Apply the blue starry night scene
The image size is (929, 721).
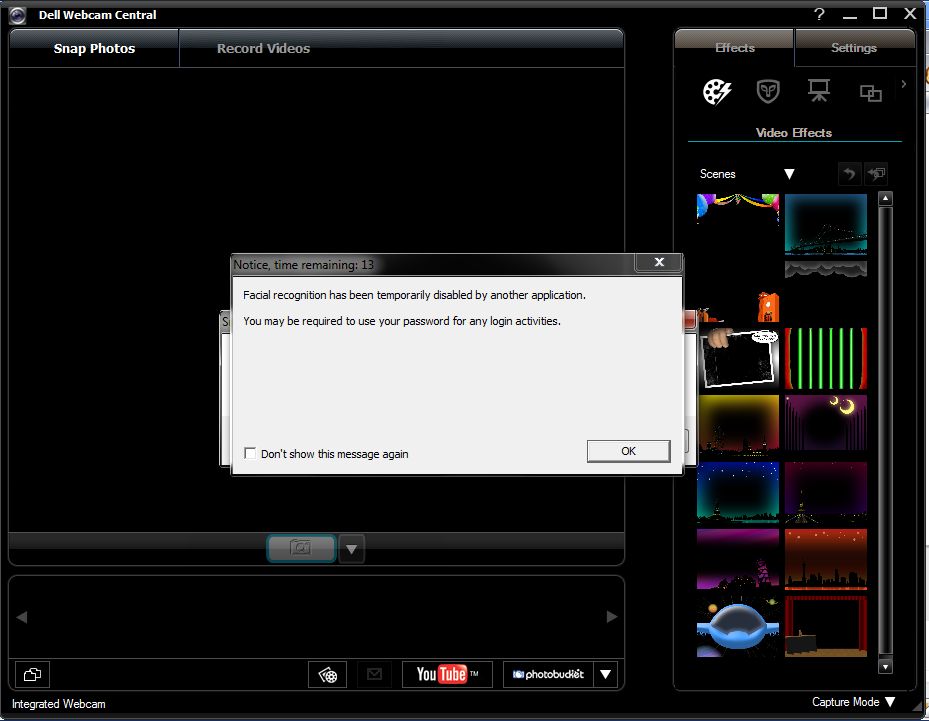click(738, 492)
